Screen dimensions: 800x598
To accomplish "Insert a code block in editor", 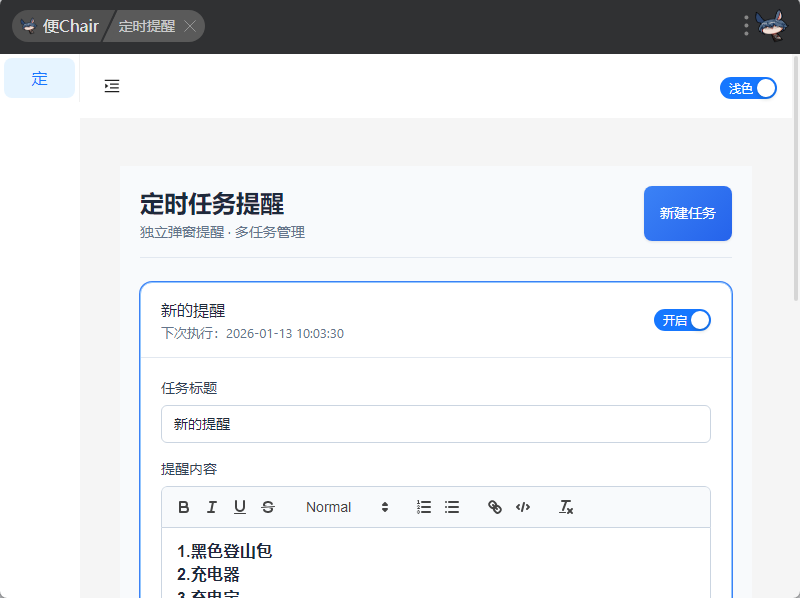I will click(x=522, y=507).
